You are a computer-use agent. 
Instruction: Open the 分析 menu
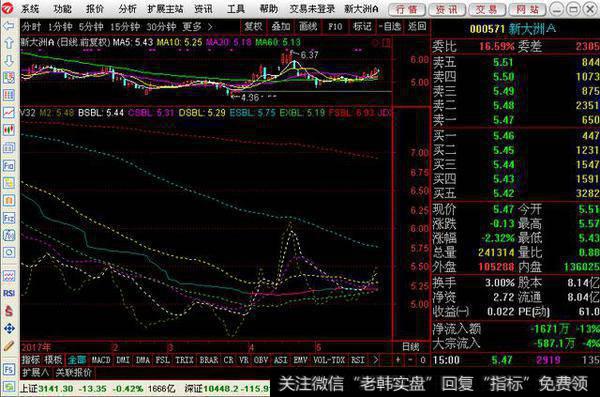coord(127,8)
